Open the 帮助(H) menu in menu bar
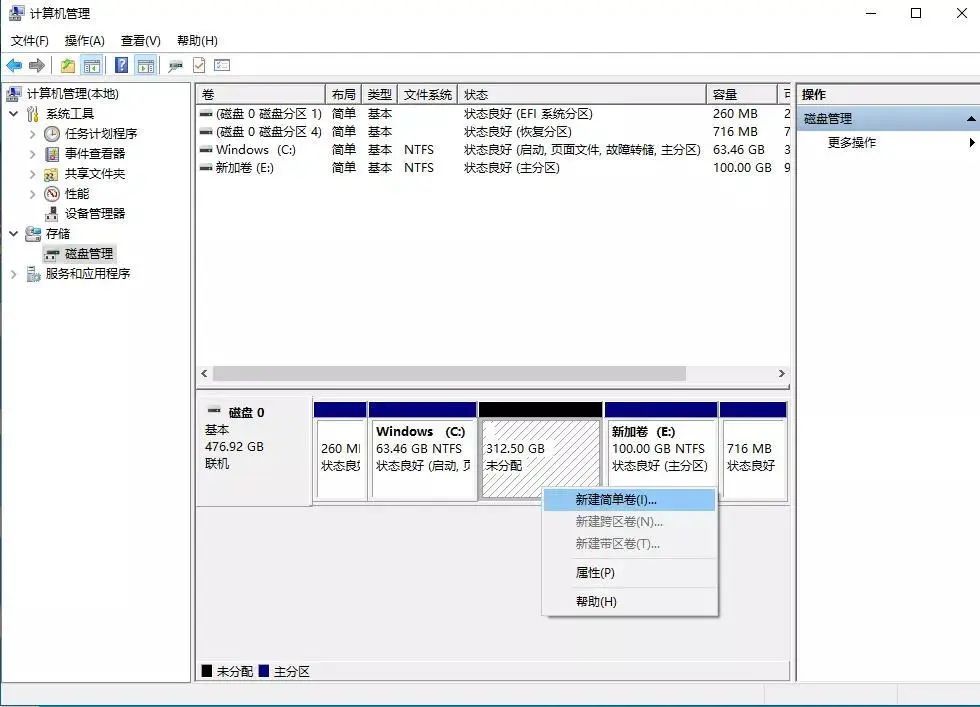The height and width of the screenshot is (707, 980). tap(198, 41)
